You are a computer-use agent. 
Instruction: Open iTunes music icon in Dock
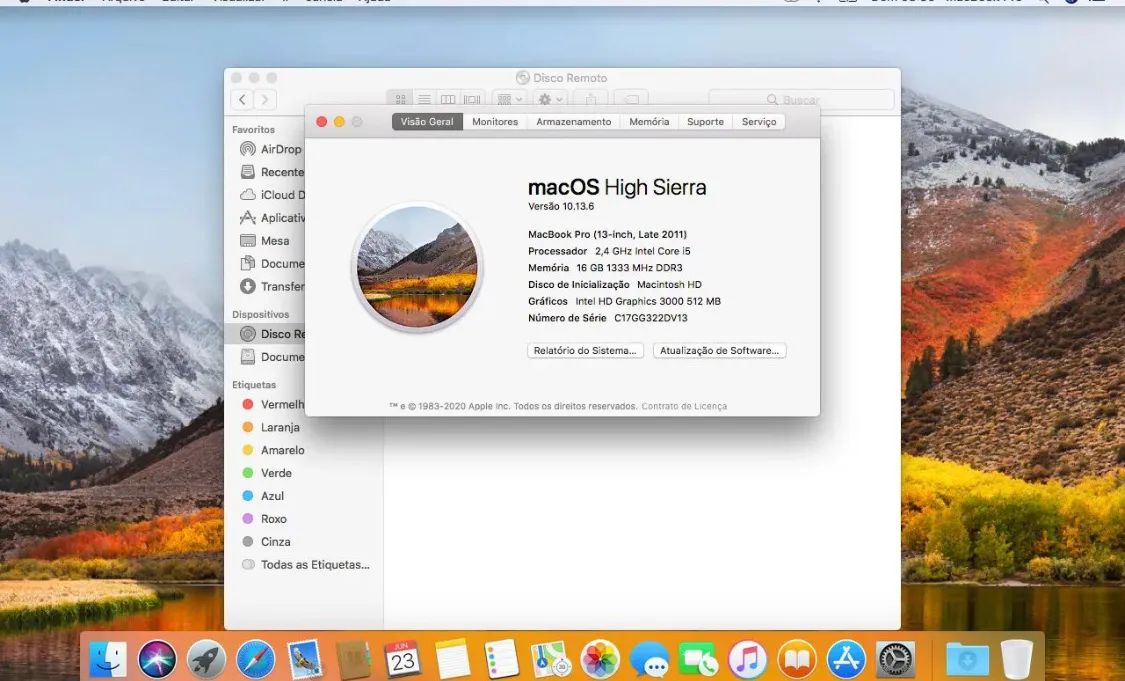(748, 659)
